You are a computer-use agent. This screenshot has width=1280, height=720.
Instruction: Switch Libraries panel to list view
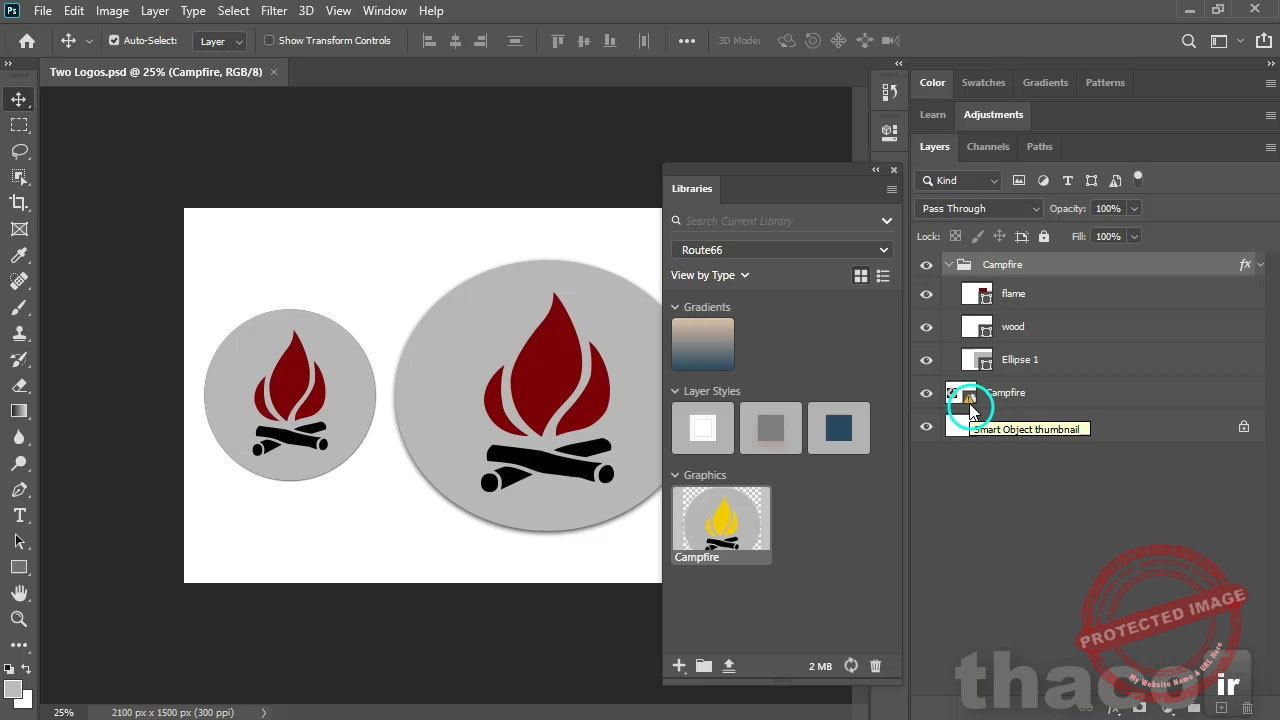click(883, 275)
